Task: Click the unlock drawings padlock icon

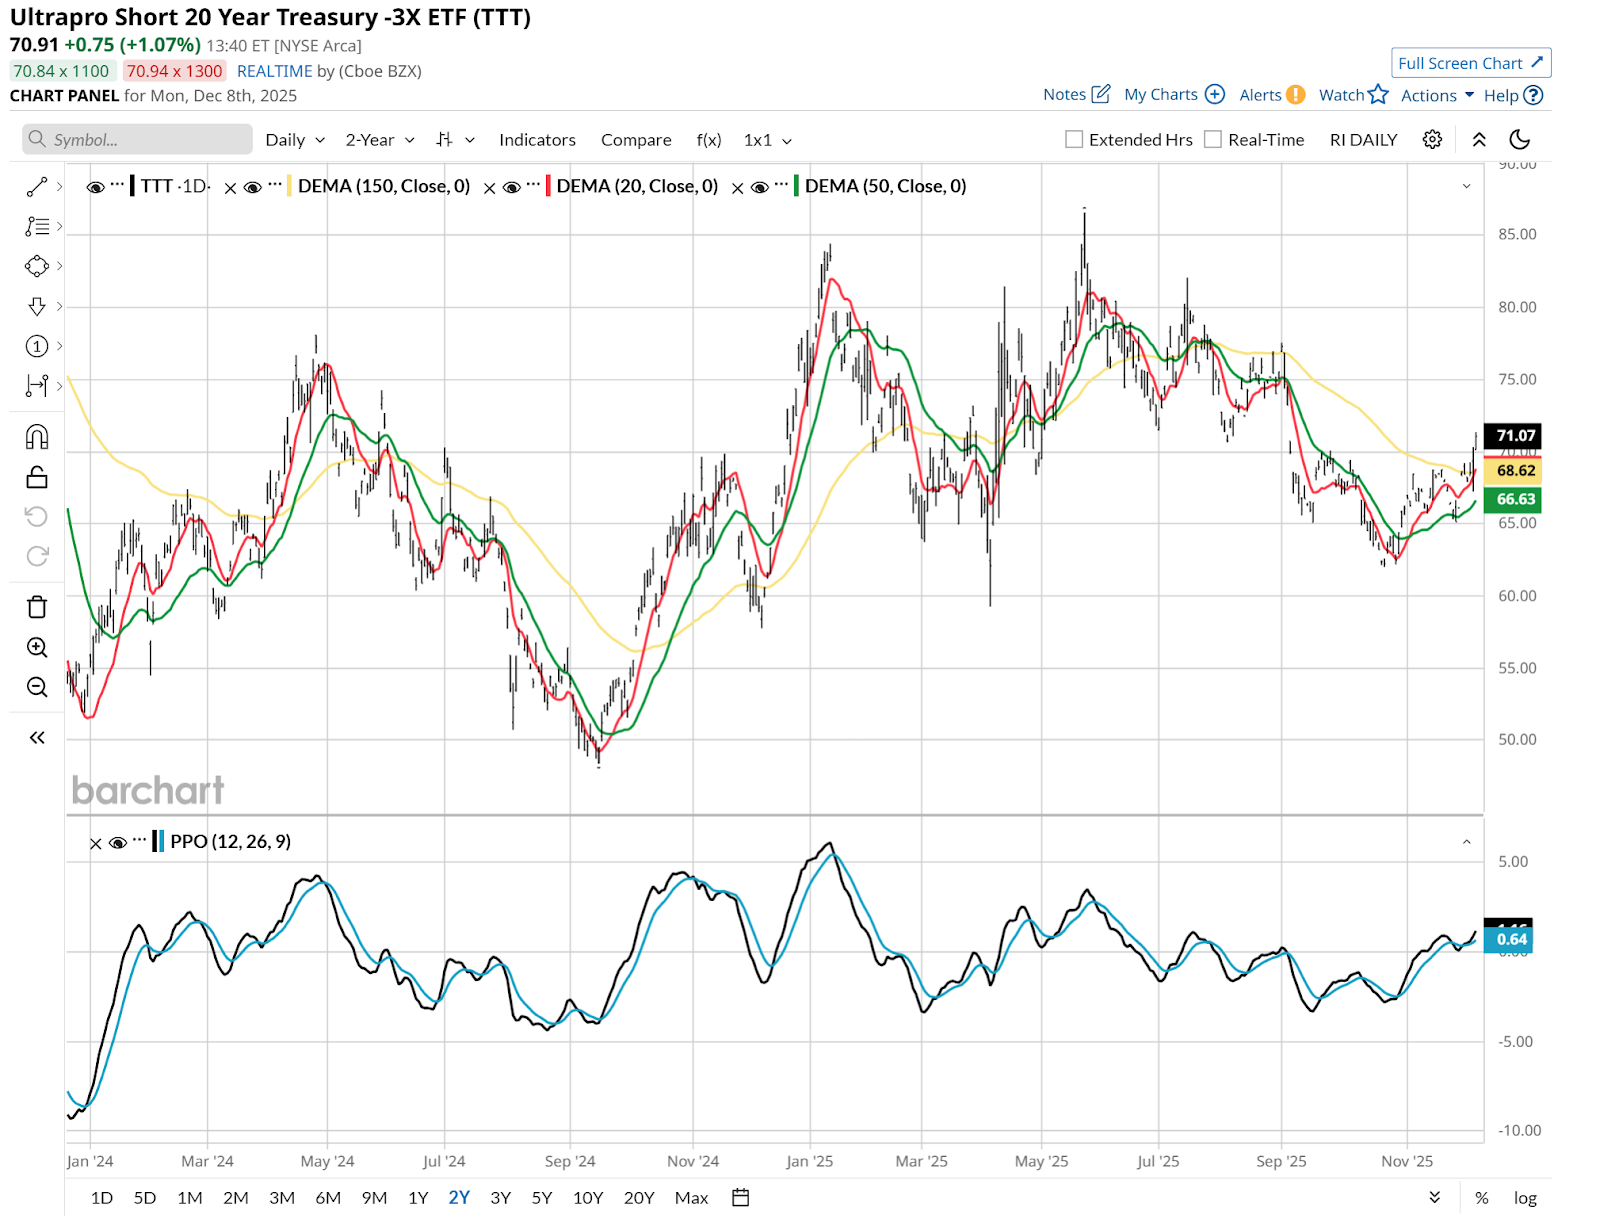Action: (37, 477)
